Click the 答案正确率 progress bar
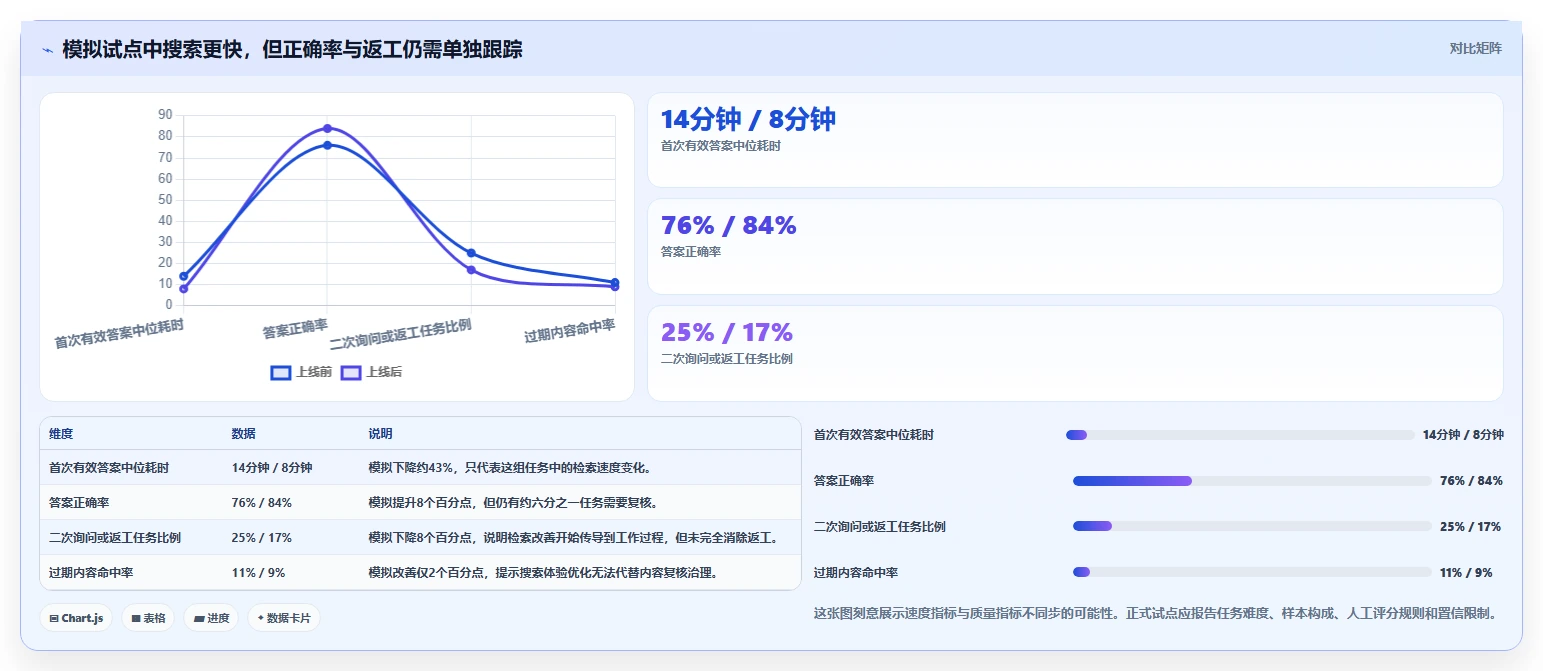The width and height of the screenshot is (1543, 671). (1252, 481)
